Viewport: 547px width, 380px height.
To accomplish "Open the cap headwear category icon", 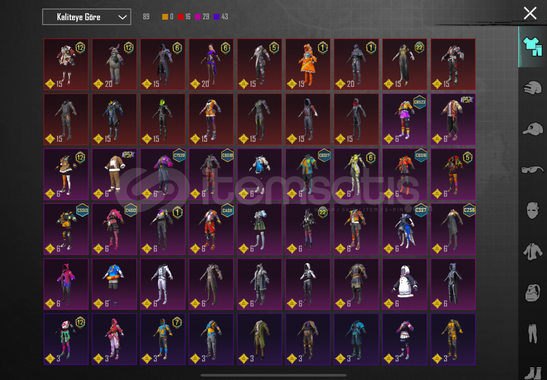I will [x=532, y=129].
